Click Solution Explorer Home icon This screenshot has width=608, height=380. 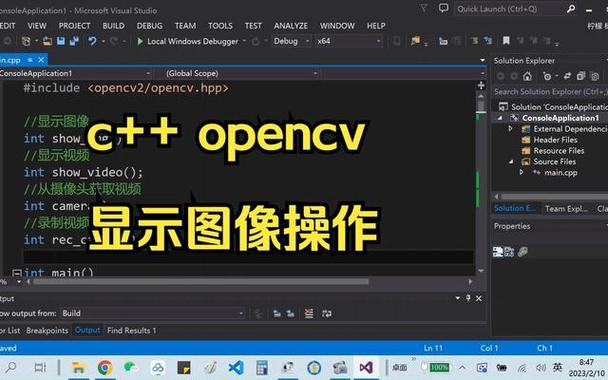527,76
